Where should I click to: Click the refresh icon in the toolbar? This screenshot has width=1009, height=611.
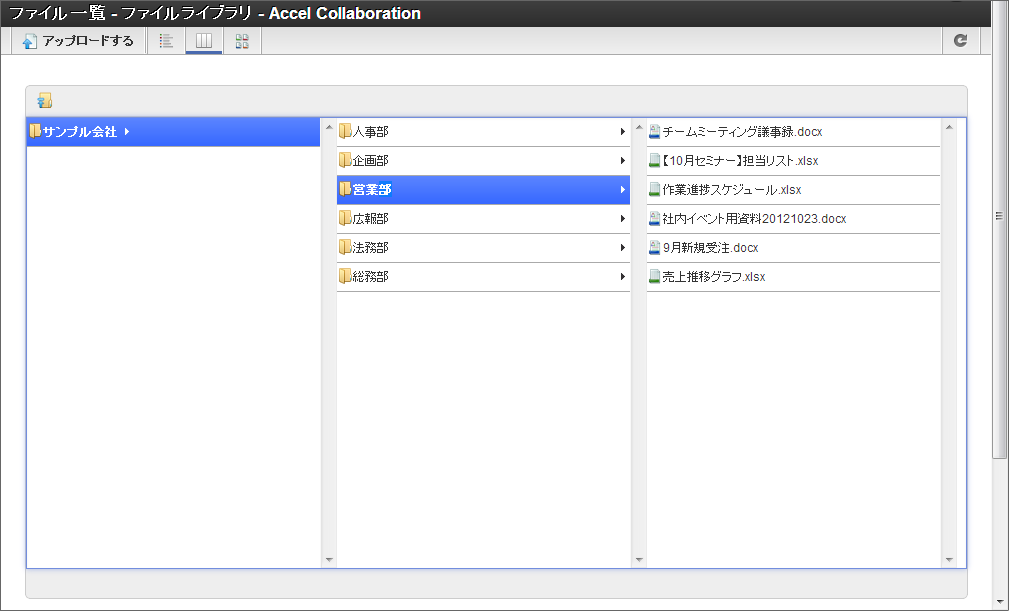[x=960, y=41]
